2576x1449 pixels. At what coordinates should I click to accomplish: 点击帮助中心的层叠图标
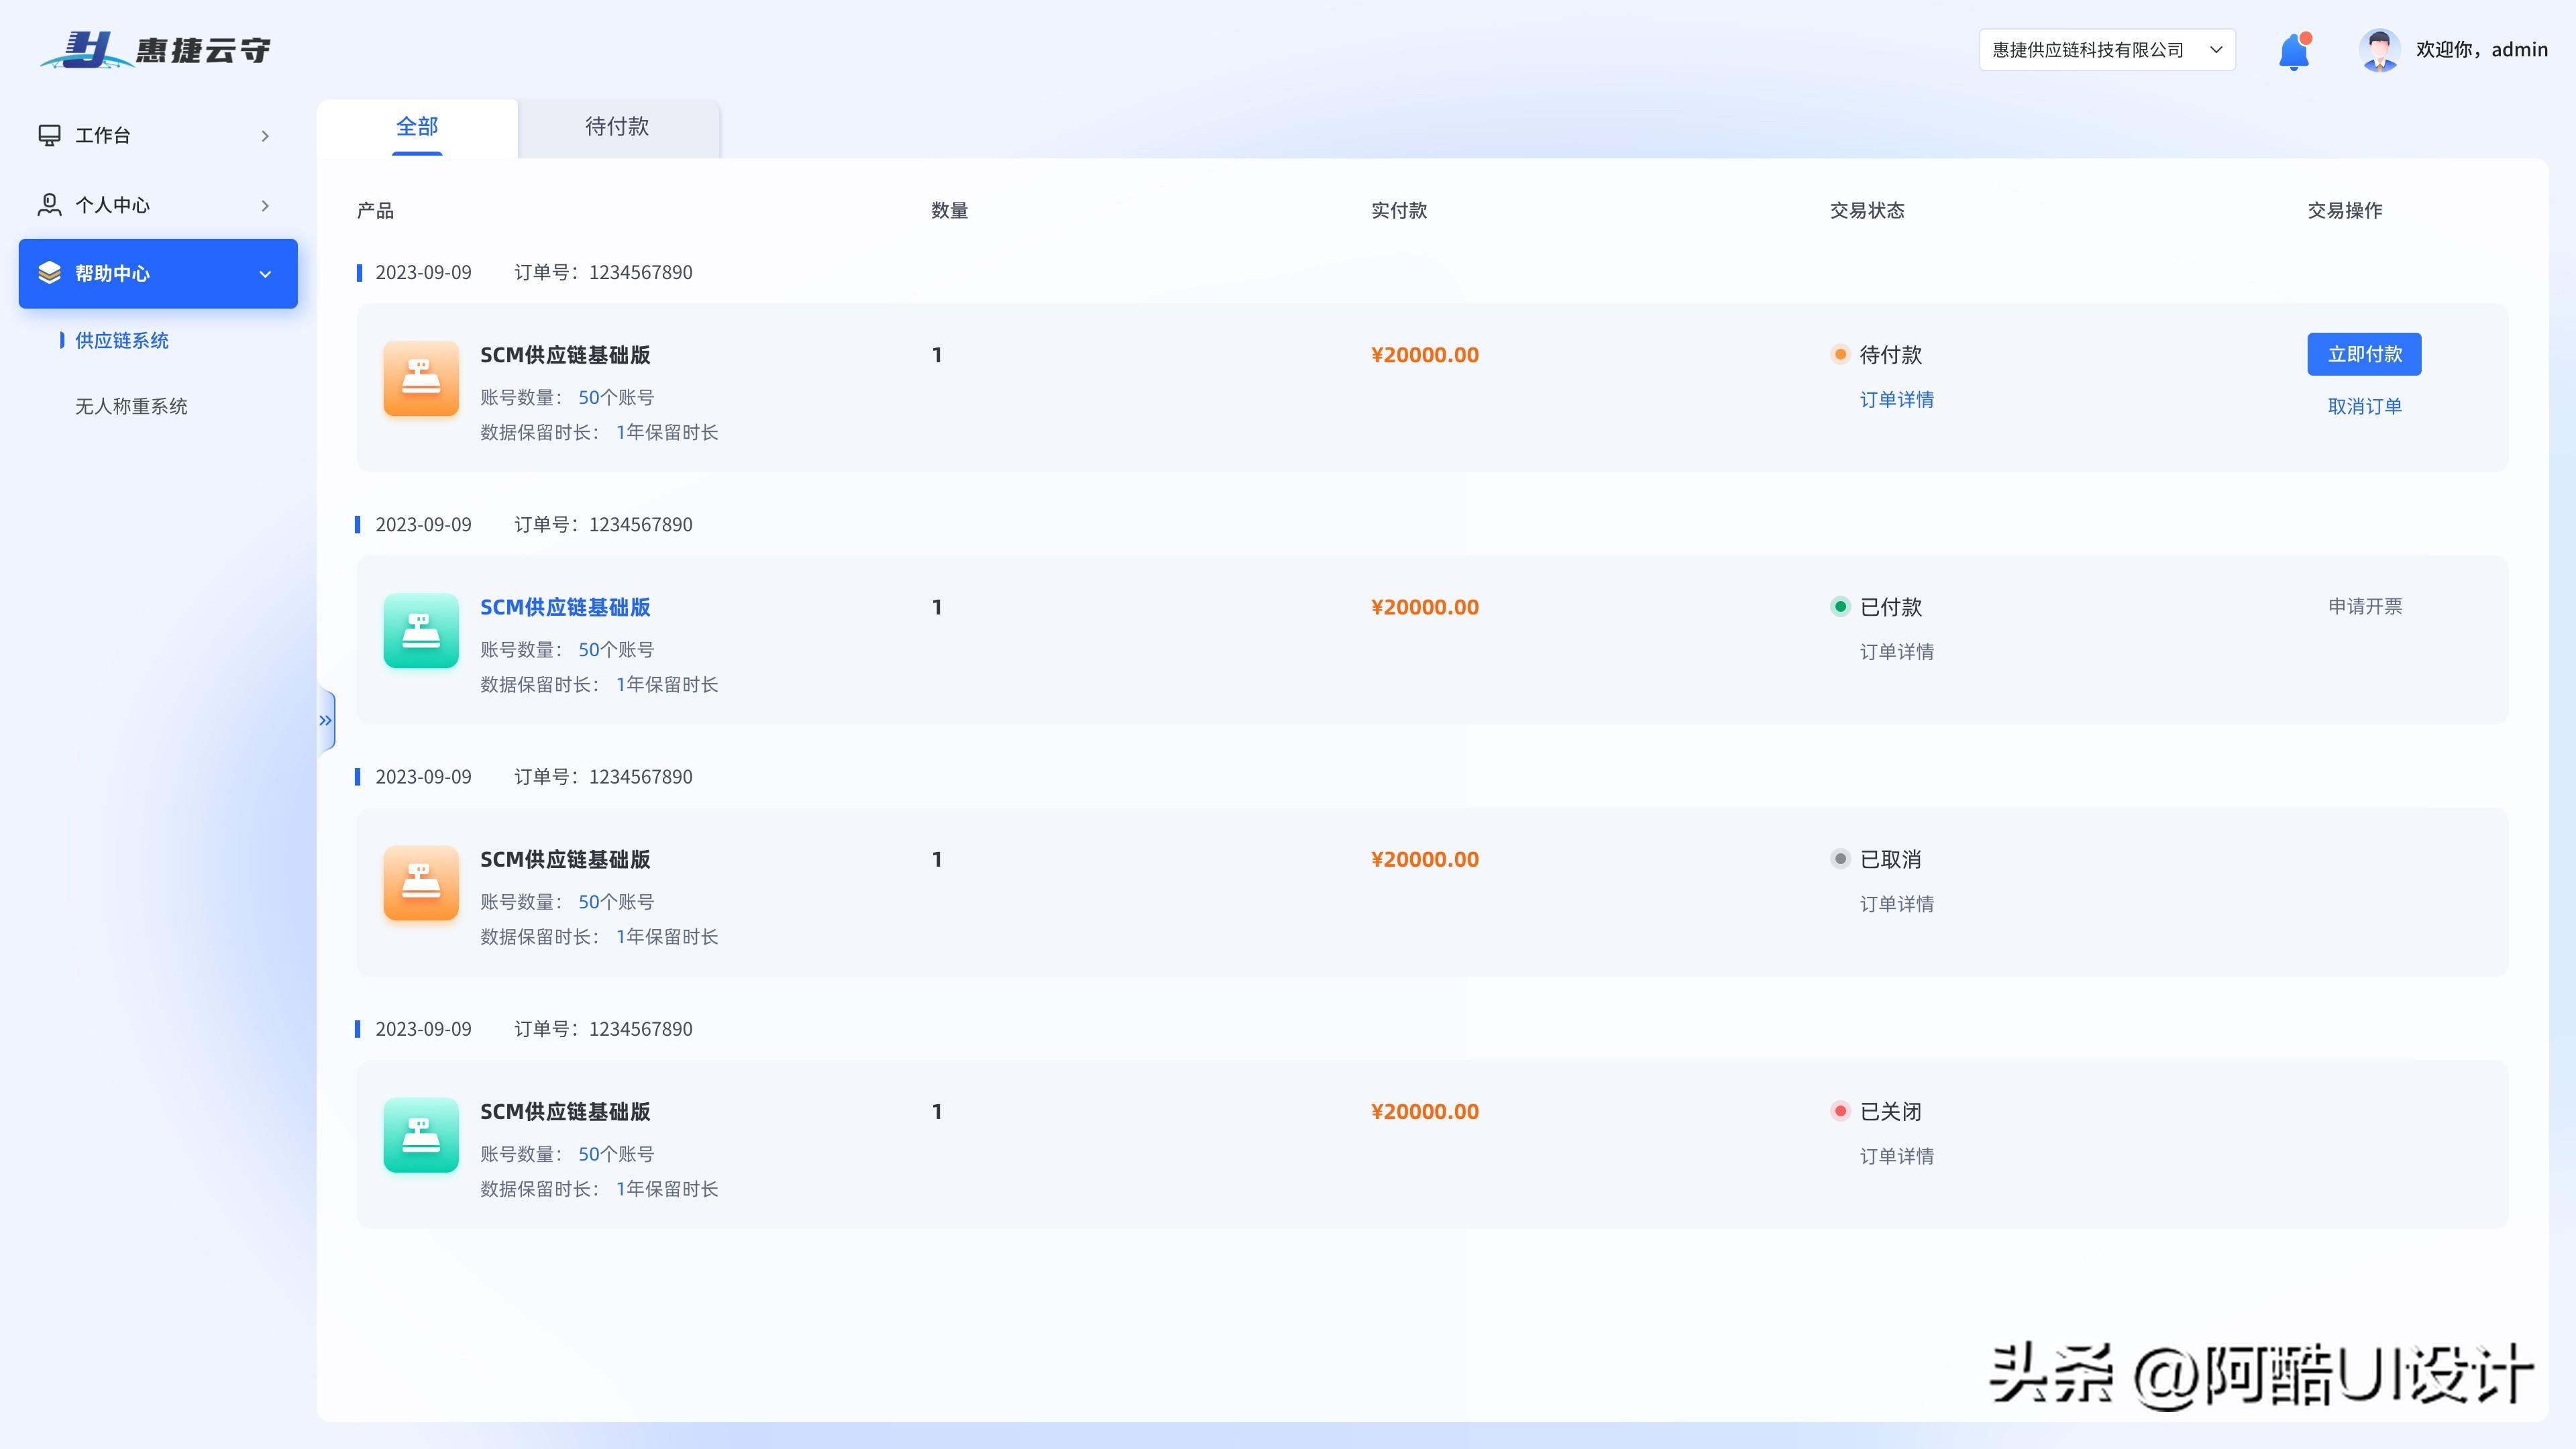click(x=50, y=273)
